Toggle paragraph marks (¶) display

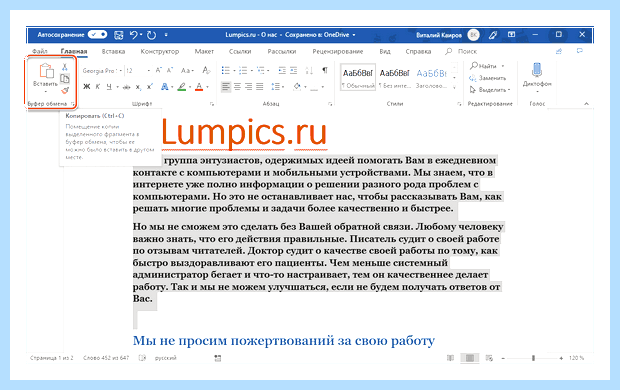325,70
